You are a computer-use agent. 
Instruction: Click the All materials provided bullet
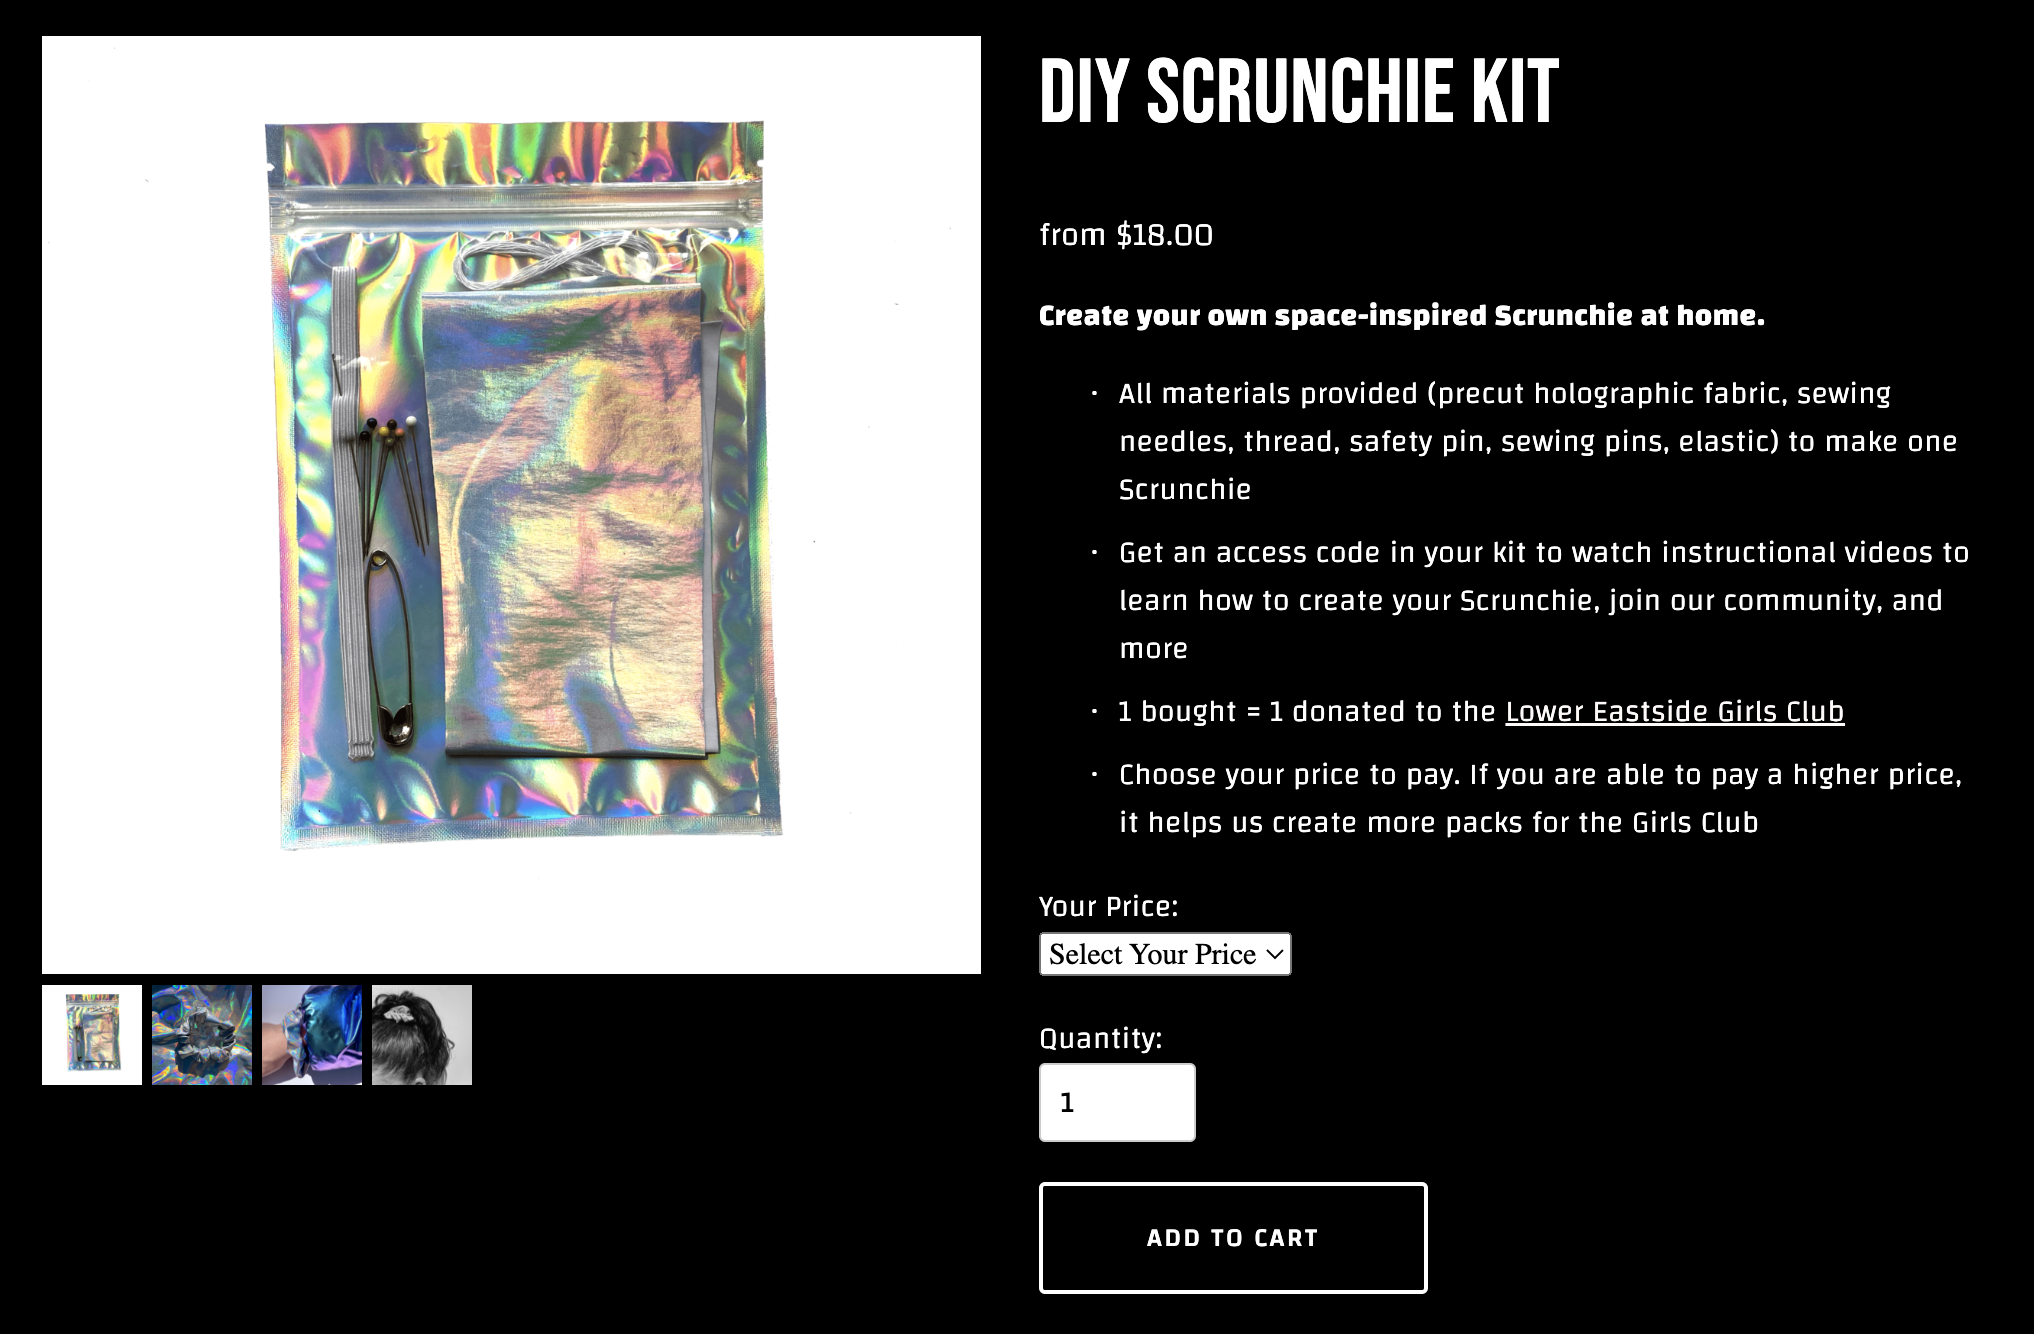(1538, 441)
